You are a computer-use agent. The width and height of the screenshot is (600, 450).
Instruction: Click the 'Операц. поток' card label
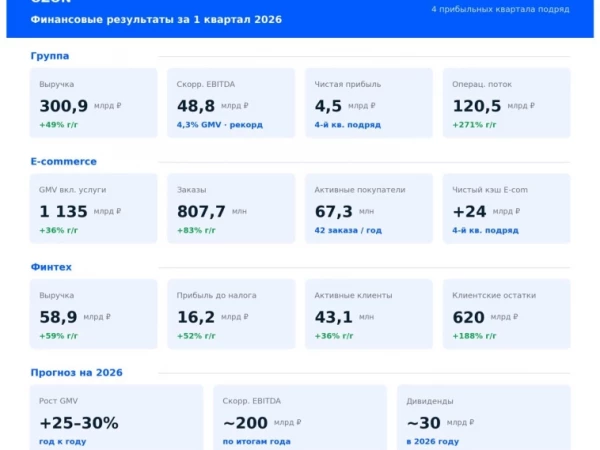pyautogui.click(x=482, y=84)
